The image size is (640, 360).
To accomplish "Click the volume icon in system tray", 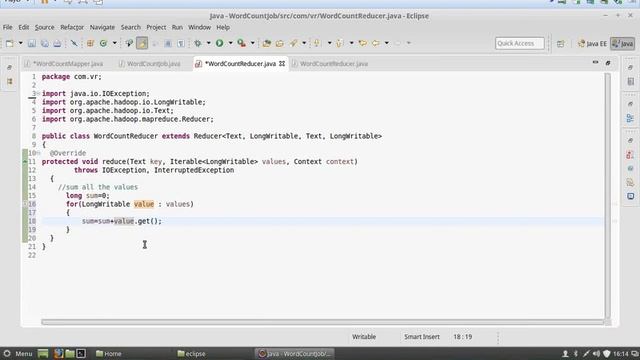I will click(596, 353).
